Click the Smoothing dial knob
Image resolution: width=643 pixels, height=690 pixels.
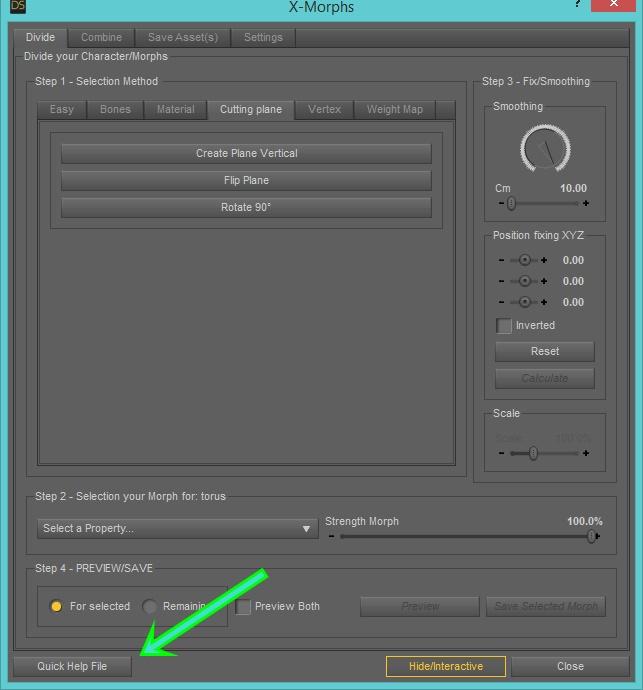pyautogui.click(x=545, y=148)
